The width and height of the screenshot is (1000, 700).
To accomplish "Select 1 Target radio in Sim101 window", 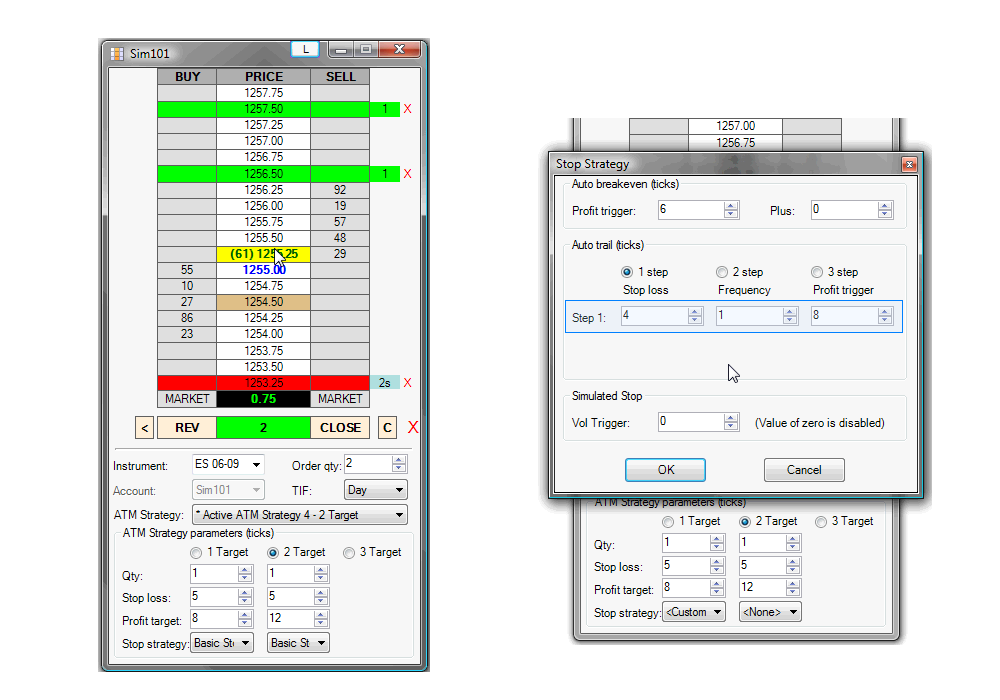I will tap(196, 553).
